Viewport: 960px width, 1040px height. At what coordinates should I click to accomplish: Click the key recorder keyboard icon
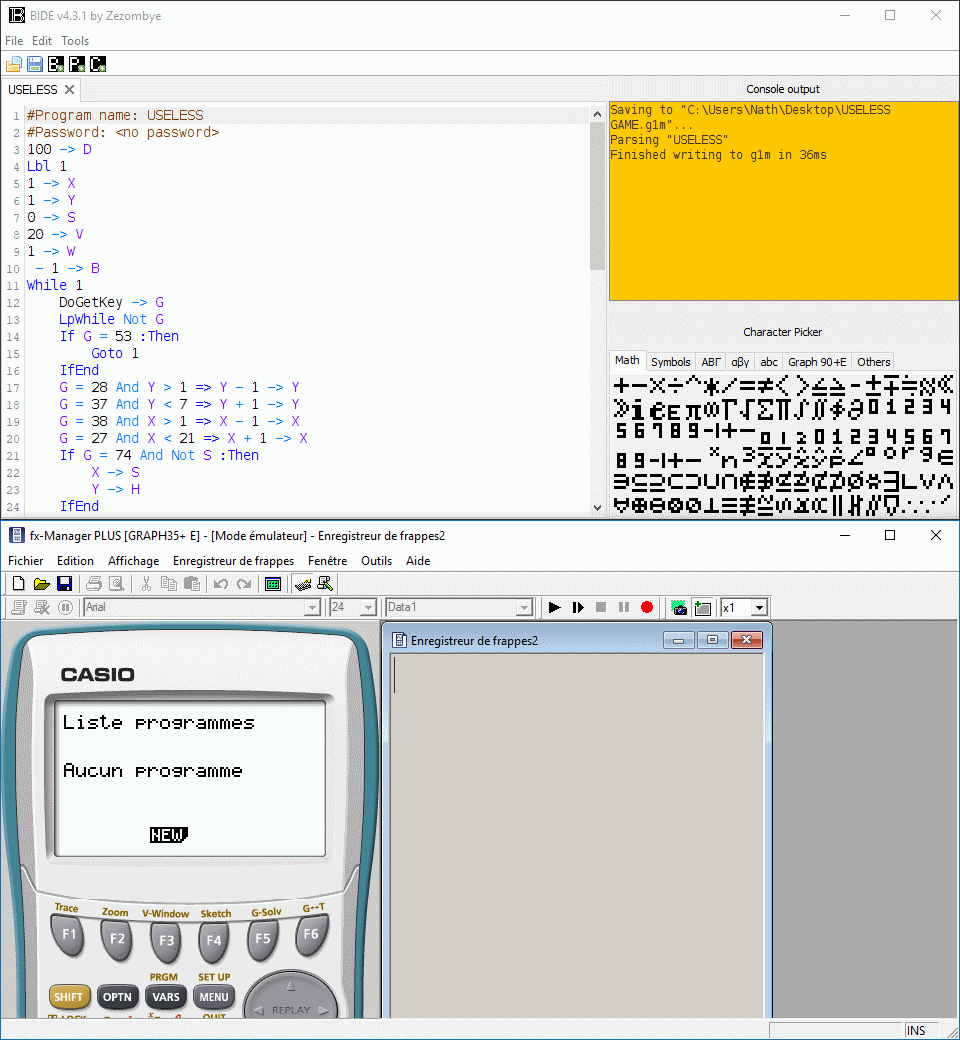(303, 584)
